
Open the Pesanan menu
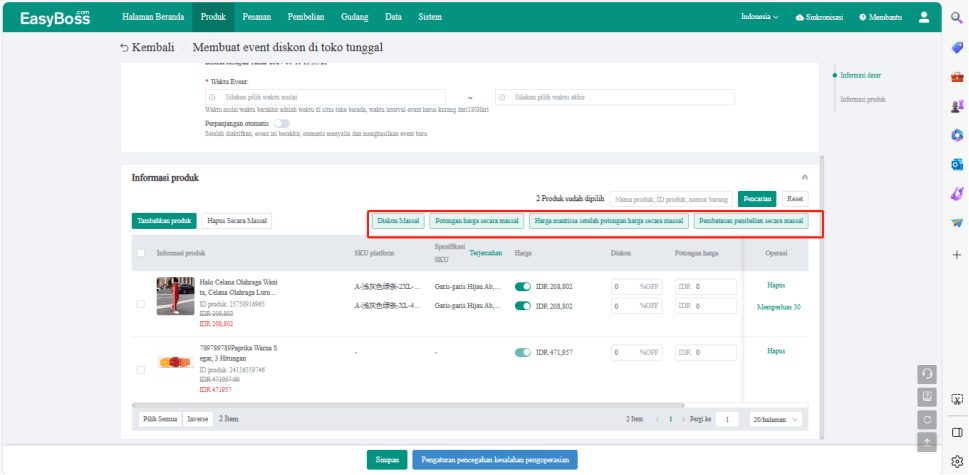click(256, 17)
